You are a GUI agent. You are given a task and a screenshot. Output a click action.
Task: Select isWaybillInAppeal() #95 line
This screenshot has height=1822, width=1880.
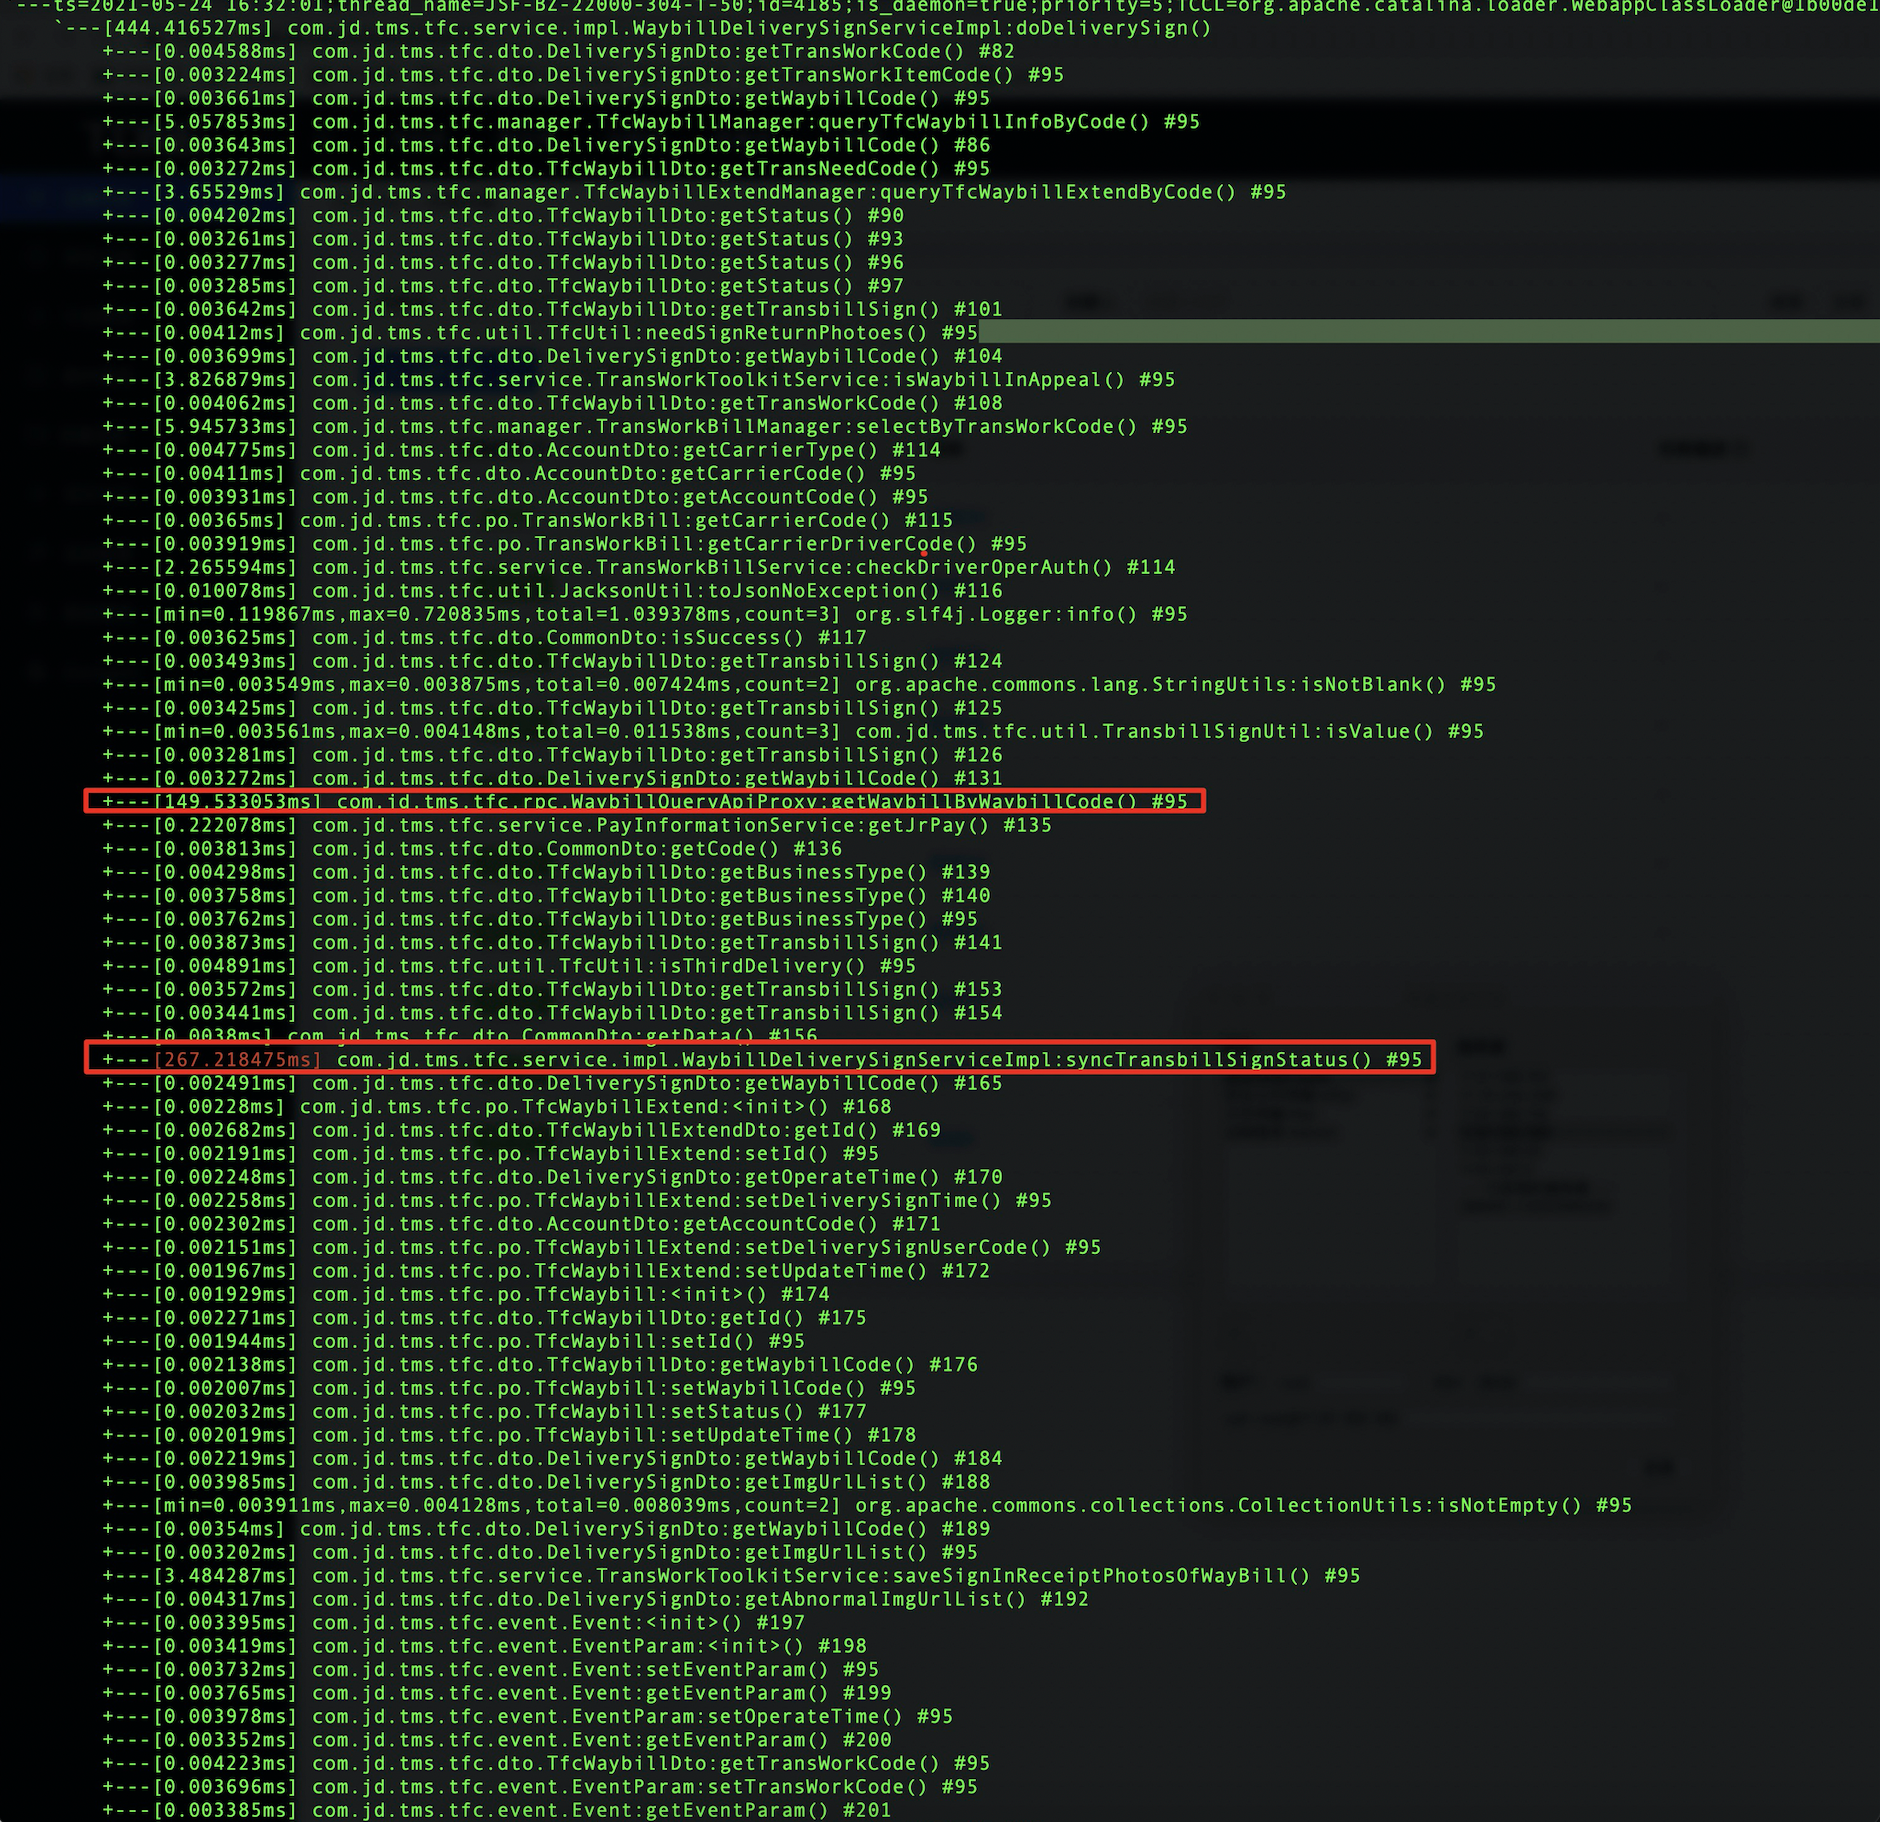point(639,380)
